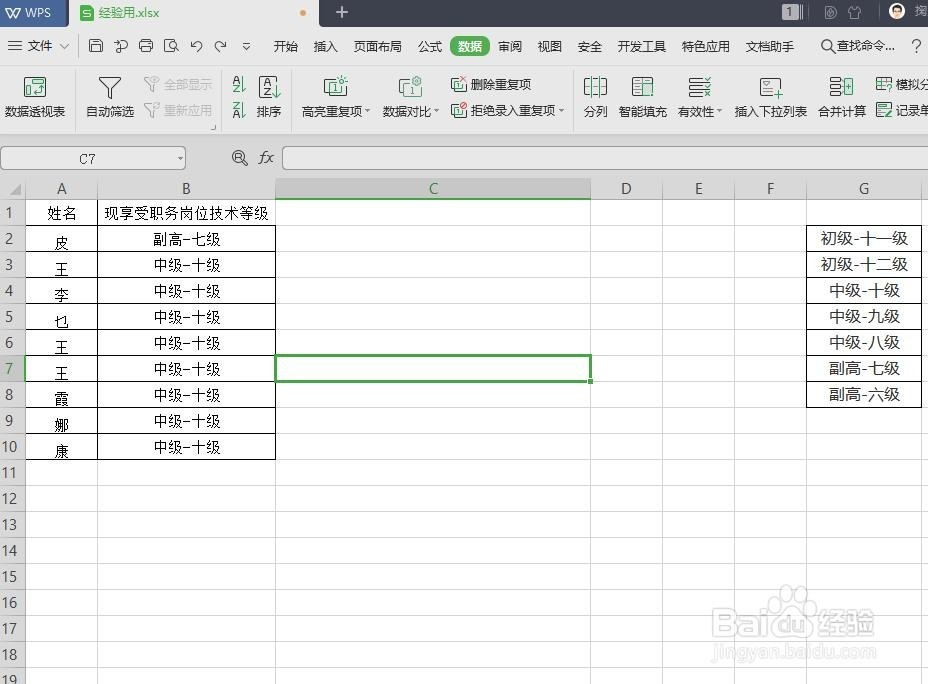Expand the 拒绝录入重复项 dropdown arrow
The image size is (928, 684).
point(562,111)
